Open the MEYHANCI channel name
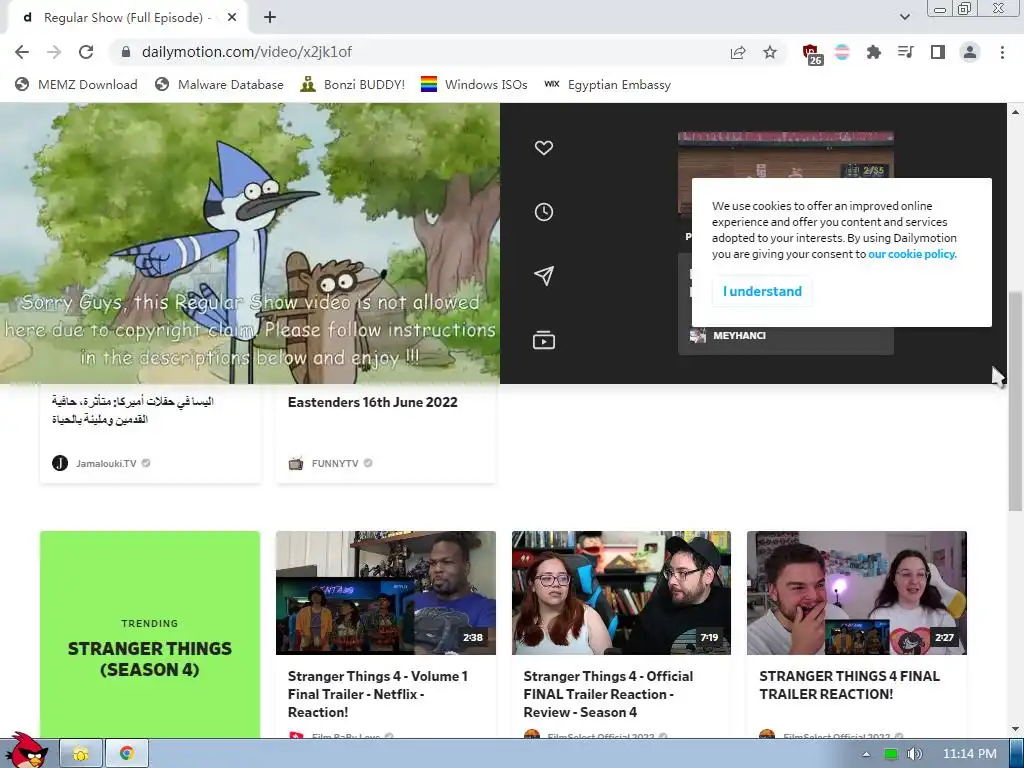Viewport: 1024px width, 768px height. pos(739,336)
